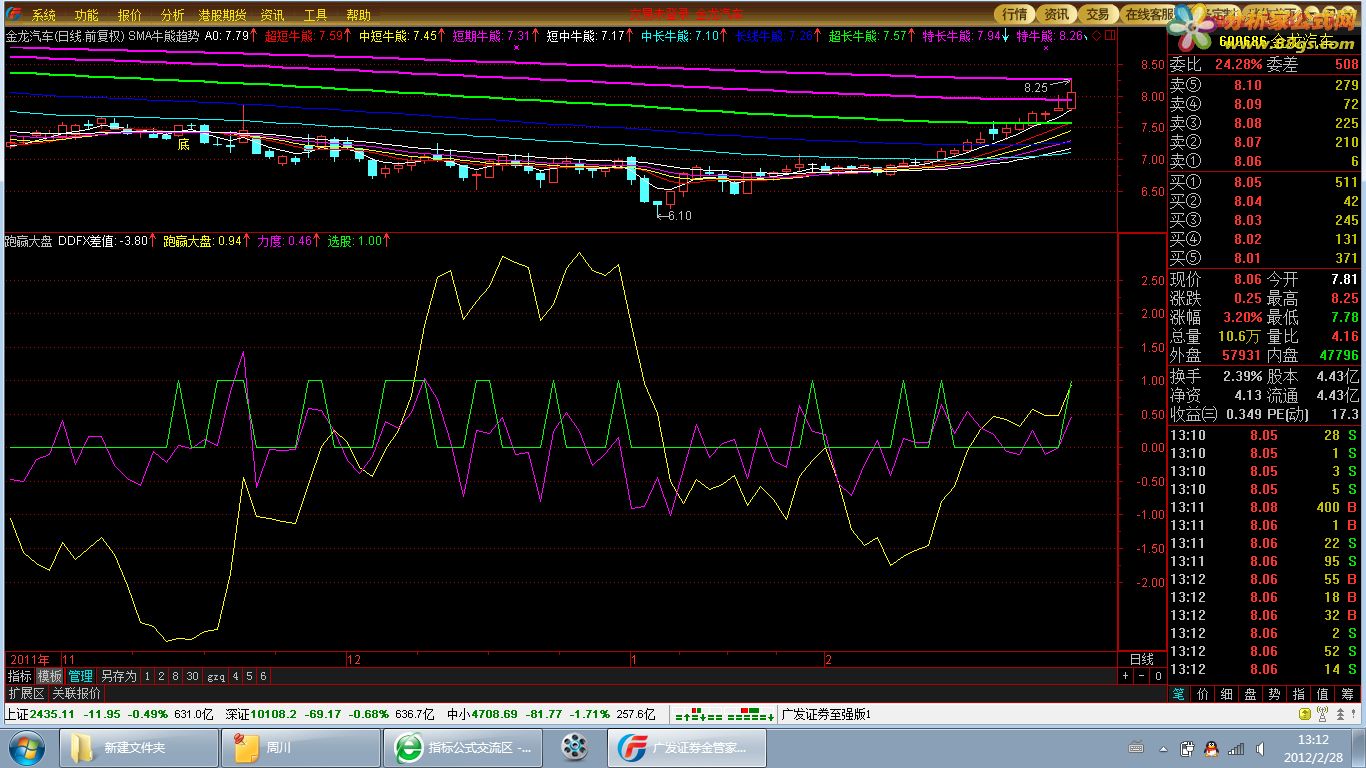Open the 系统 menu
Viewport: 1366px width, 768px height.
click(x=42, y=15)
